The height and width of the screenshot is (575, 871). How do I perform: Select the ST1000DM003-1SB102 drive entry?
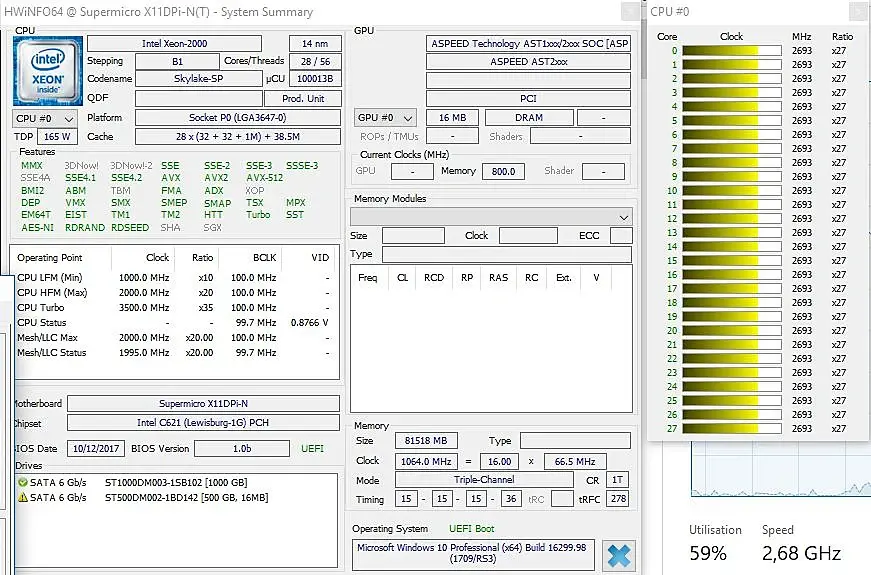coord(176,482)
